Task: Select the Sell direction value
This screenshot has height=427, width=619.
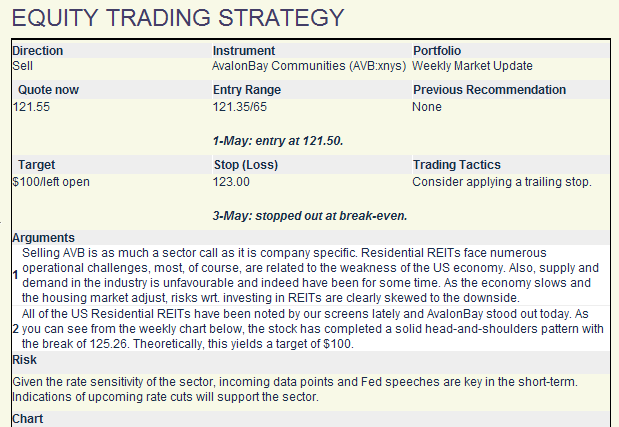Action: click(23, 66)
